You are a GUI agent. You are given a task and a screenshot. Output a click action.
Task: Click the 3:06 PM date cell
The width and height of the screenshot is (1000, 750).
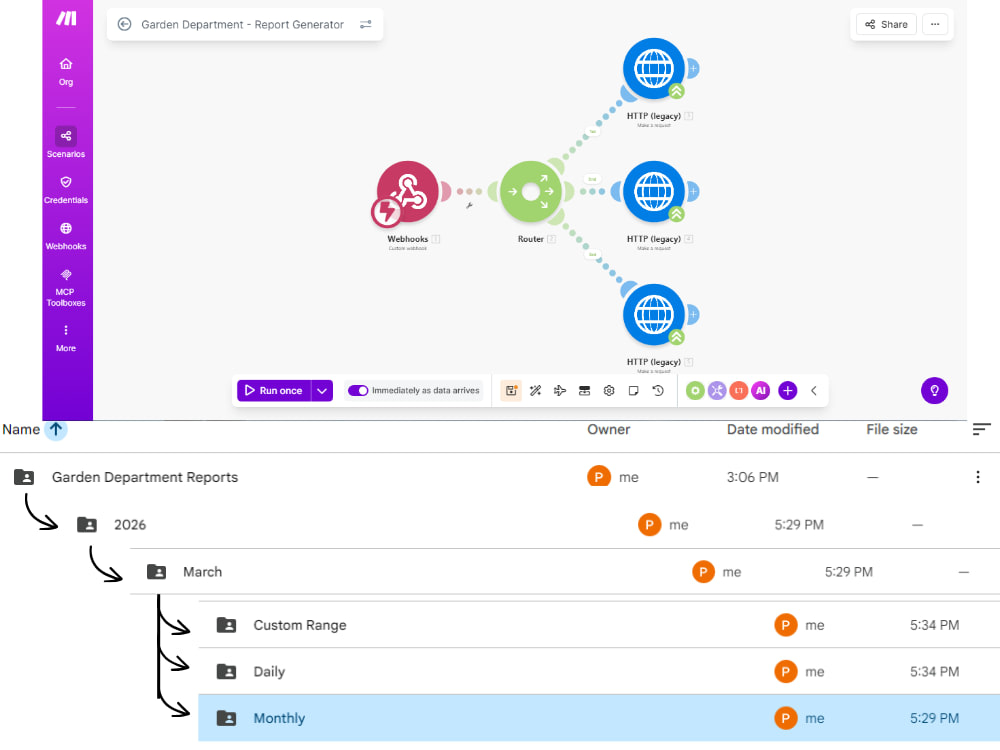point(753,477)
